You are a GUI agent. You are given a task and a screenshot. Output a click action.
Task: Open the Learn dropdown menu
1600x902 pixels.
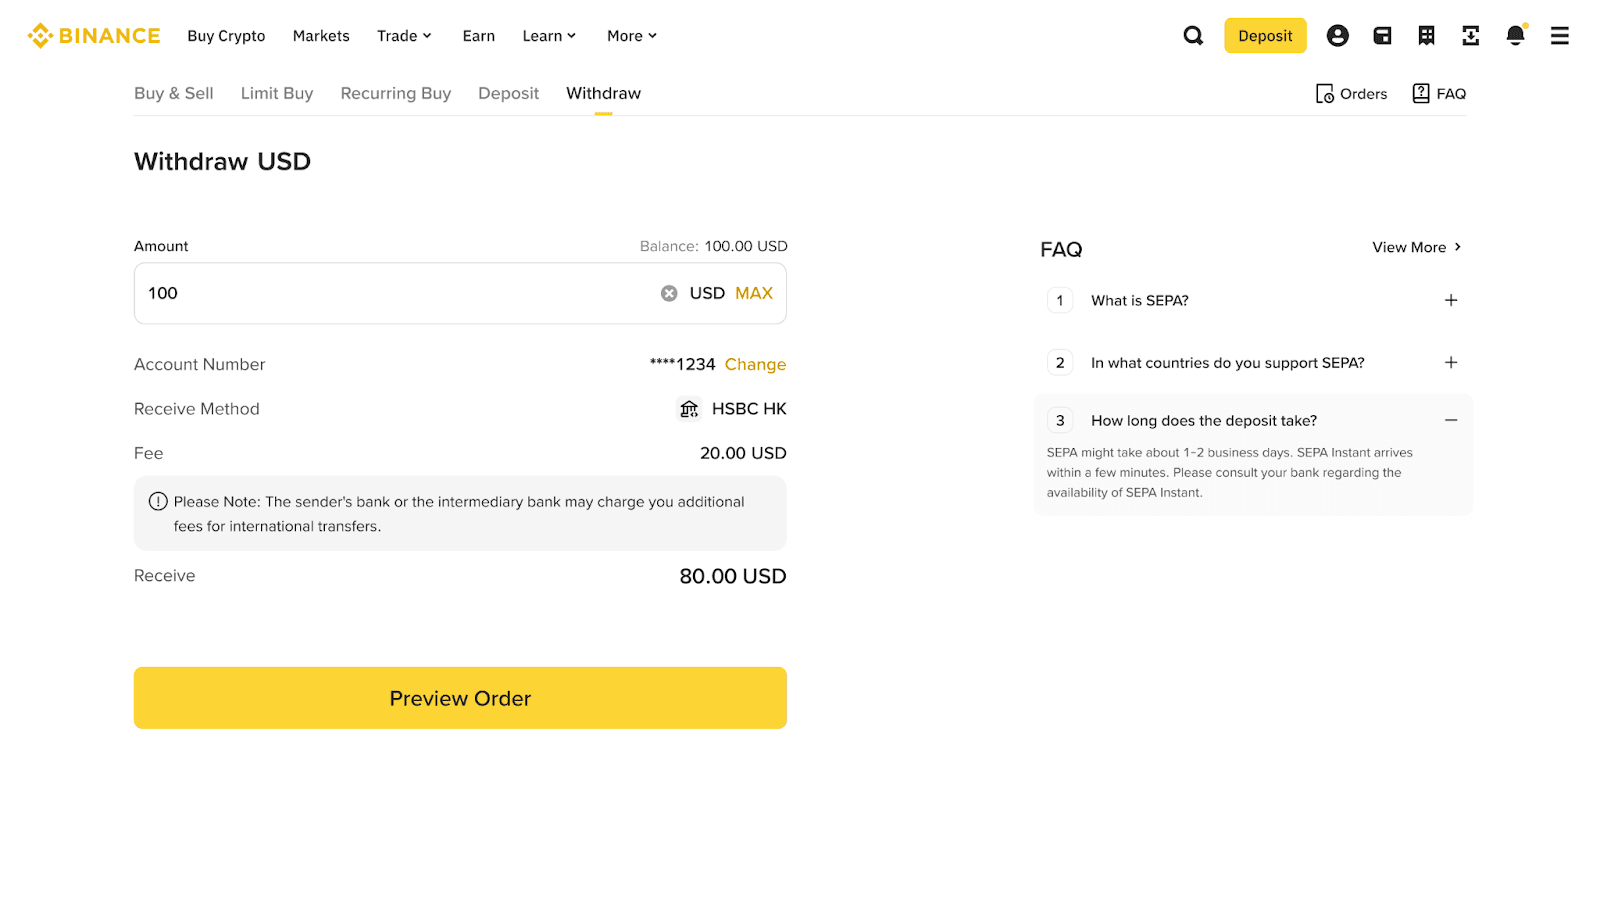coord(549,36)
